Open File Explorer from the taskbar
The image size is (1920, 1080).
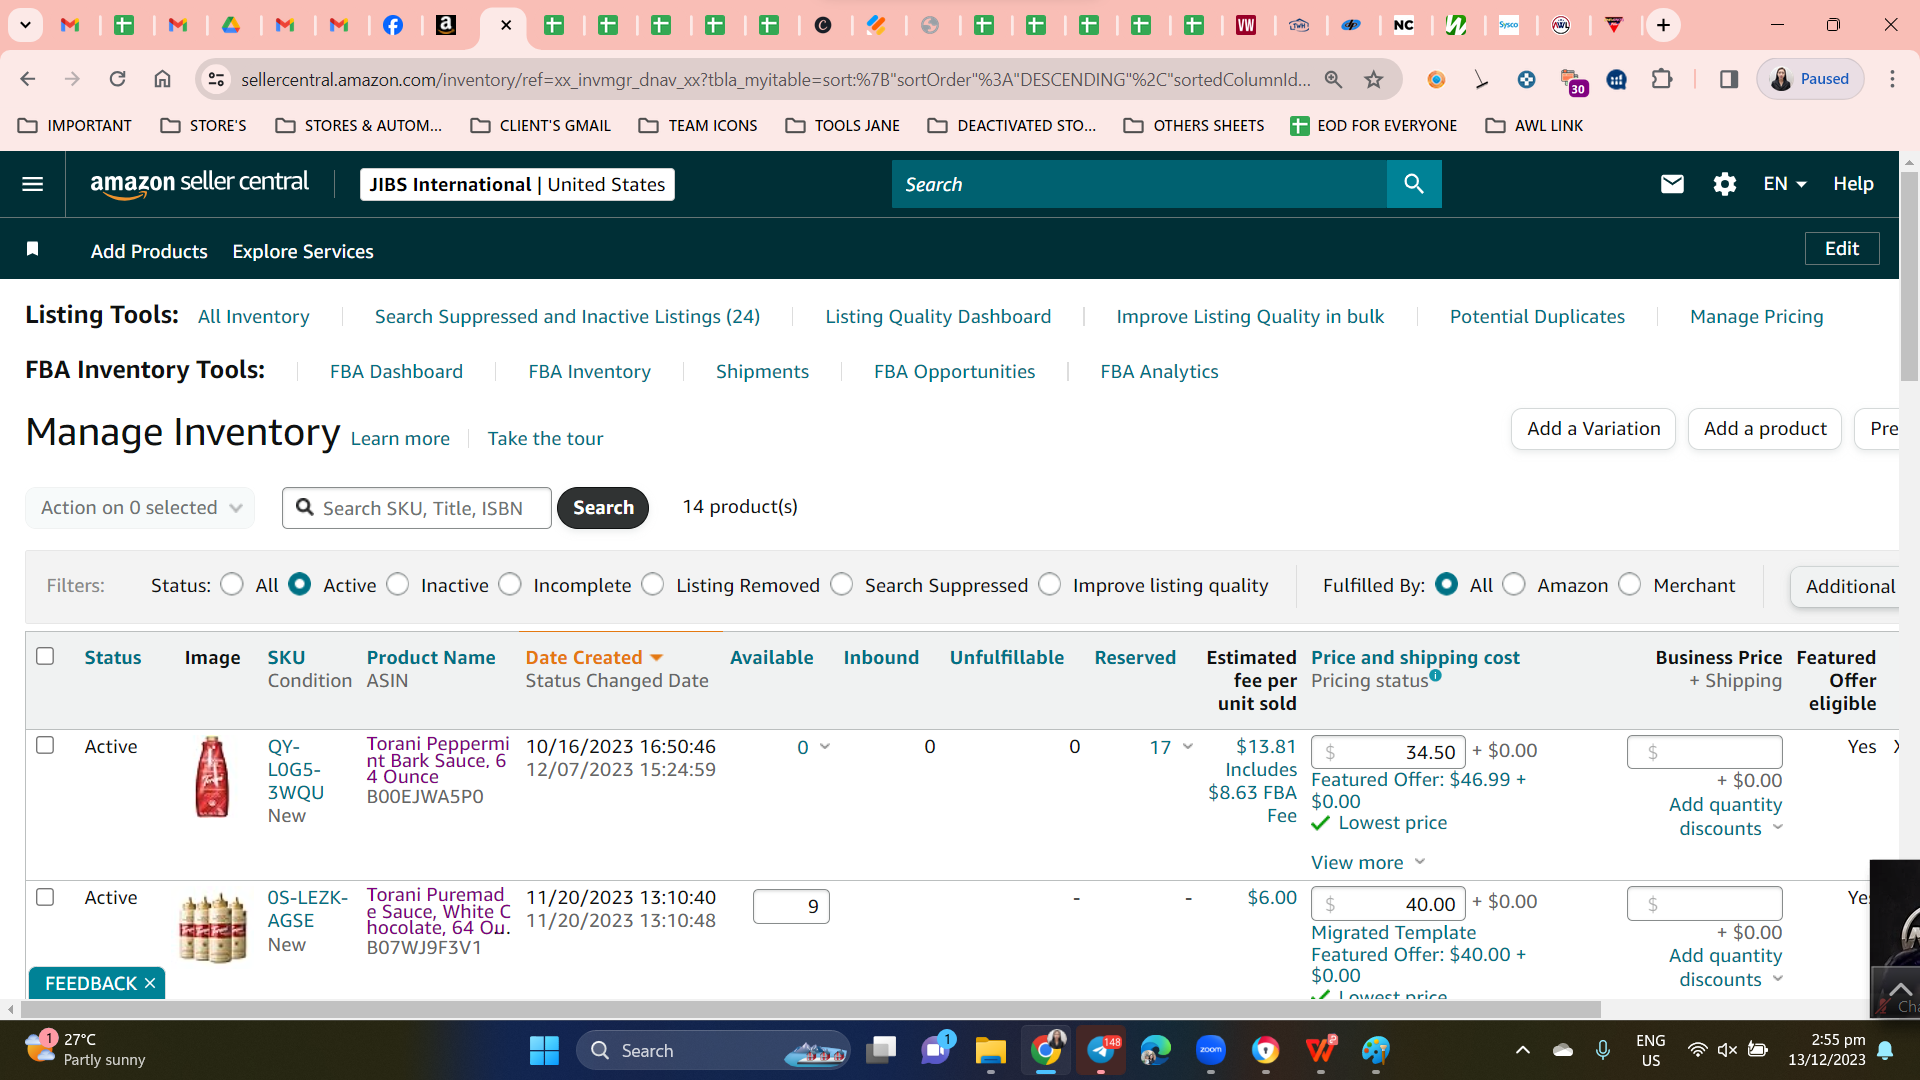(990, 1050)
